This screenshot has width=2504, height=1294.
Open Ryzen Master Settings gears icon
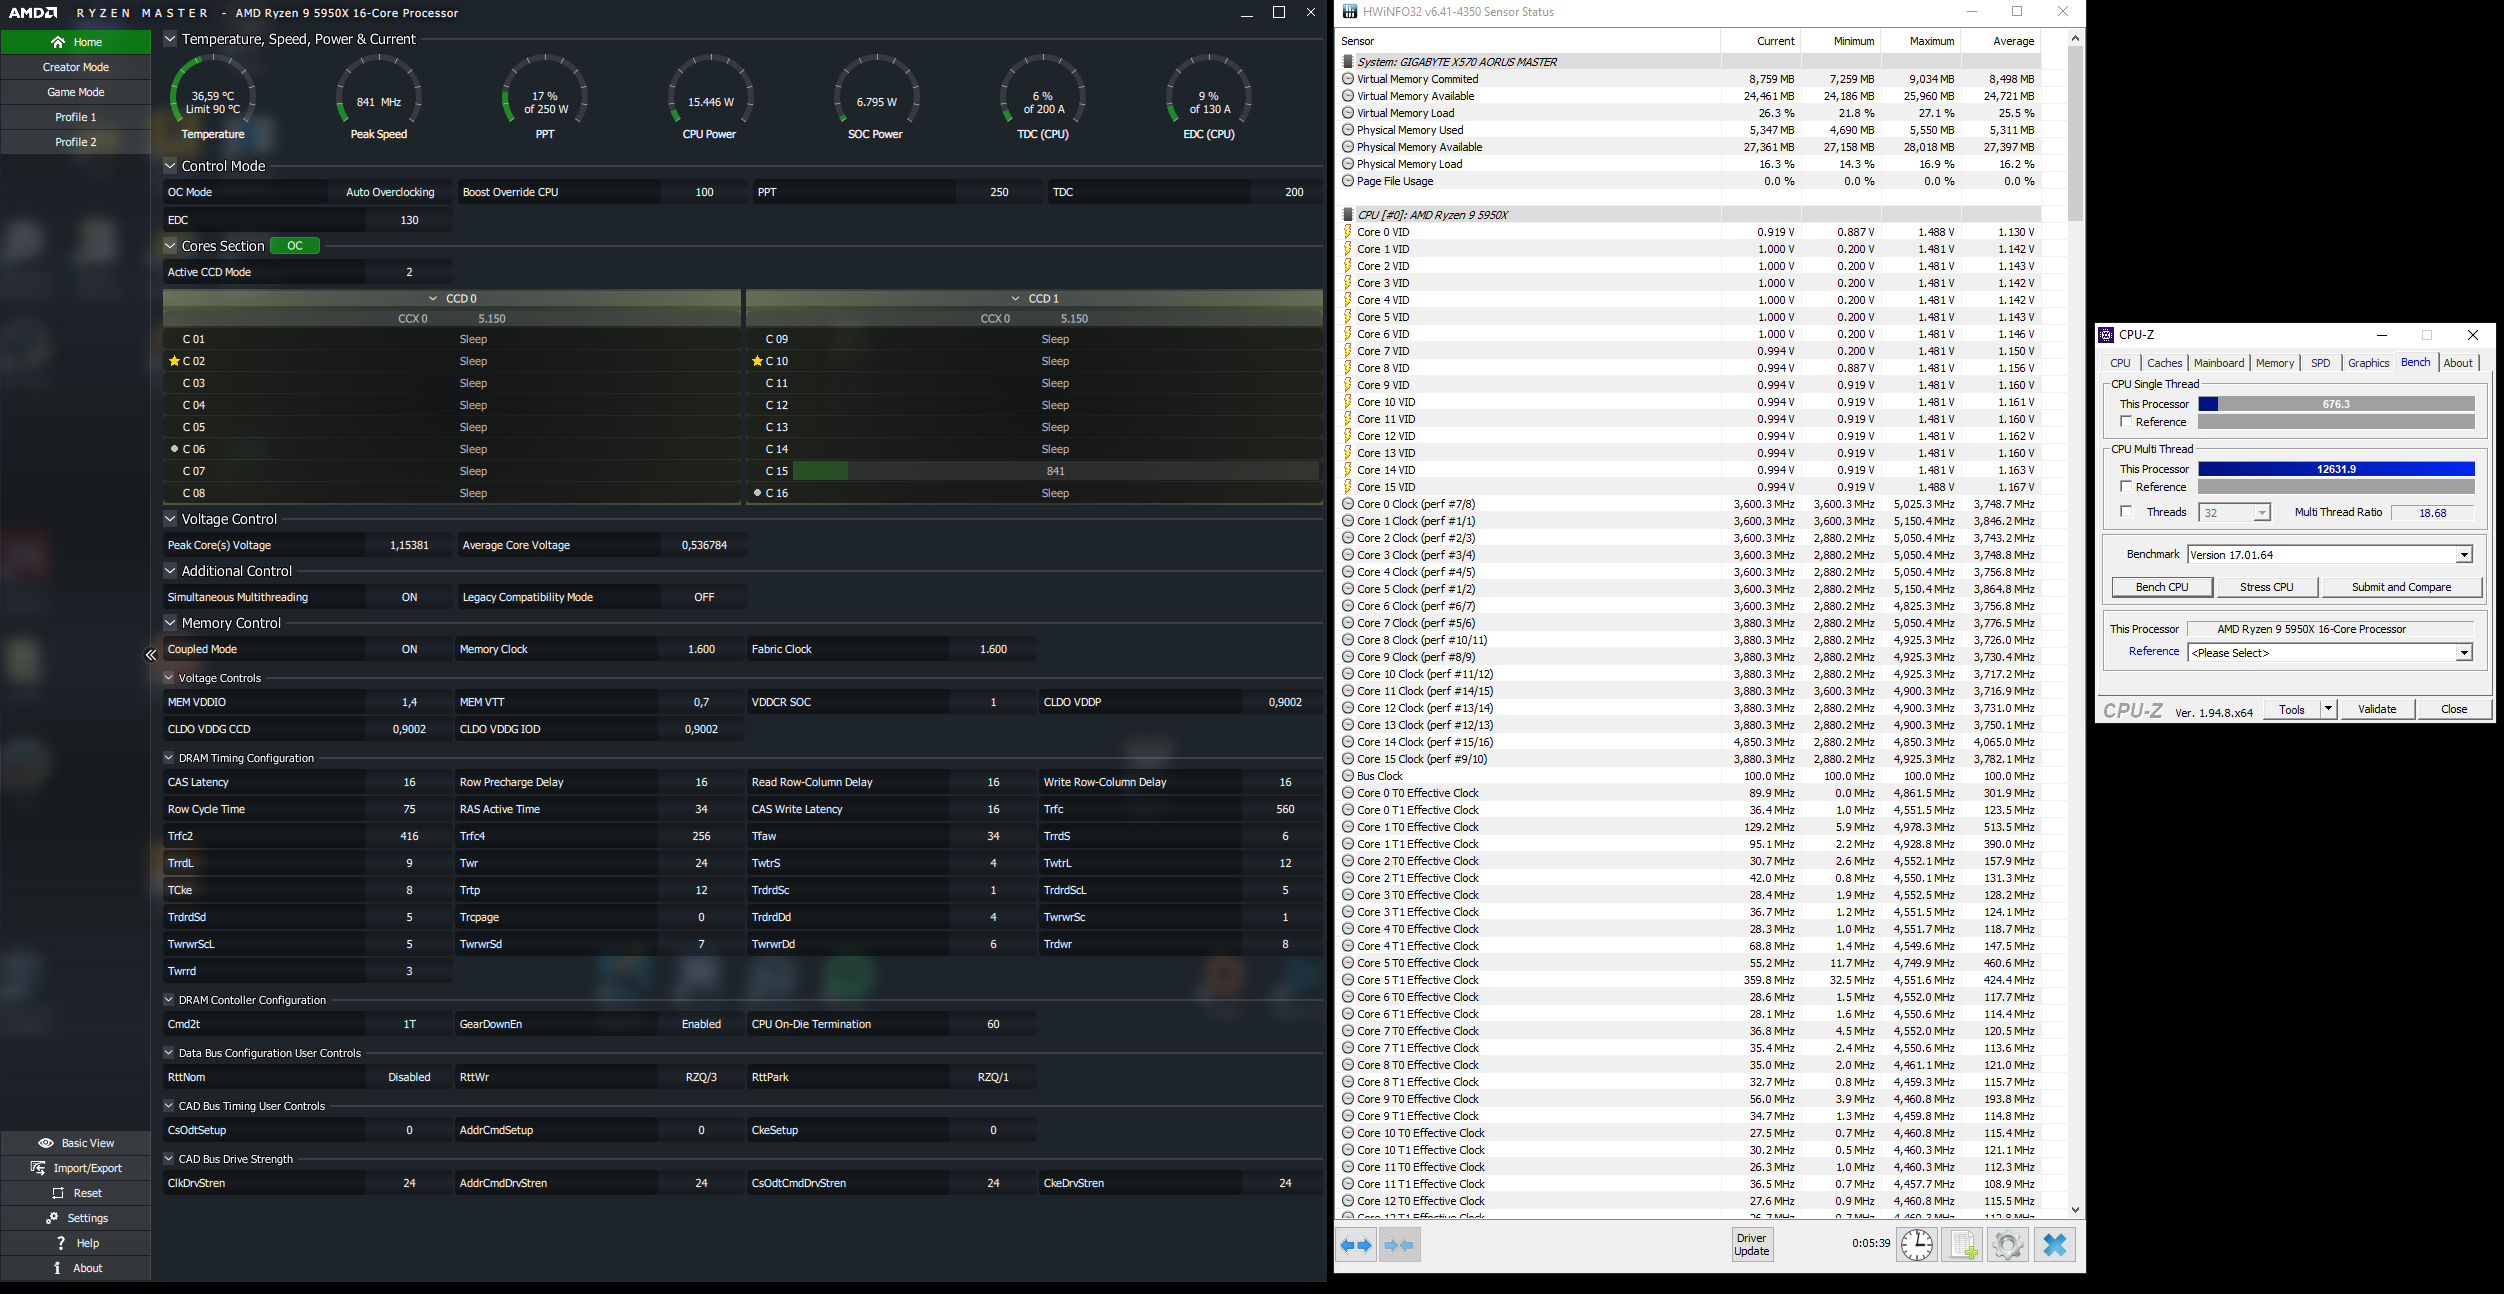pyautogui.click(x=52, y=1218)
